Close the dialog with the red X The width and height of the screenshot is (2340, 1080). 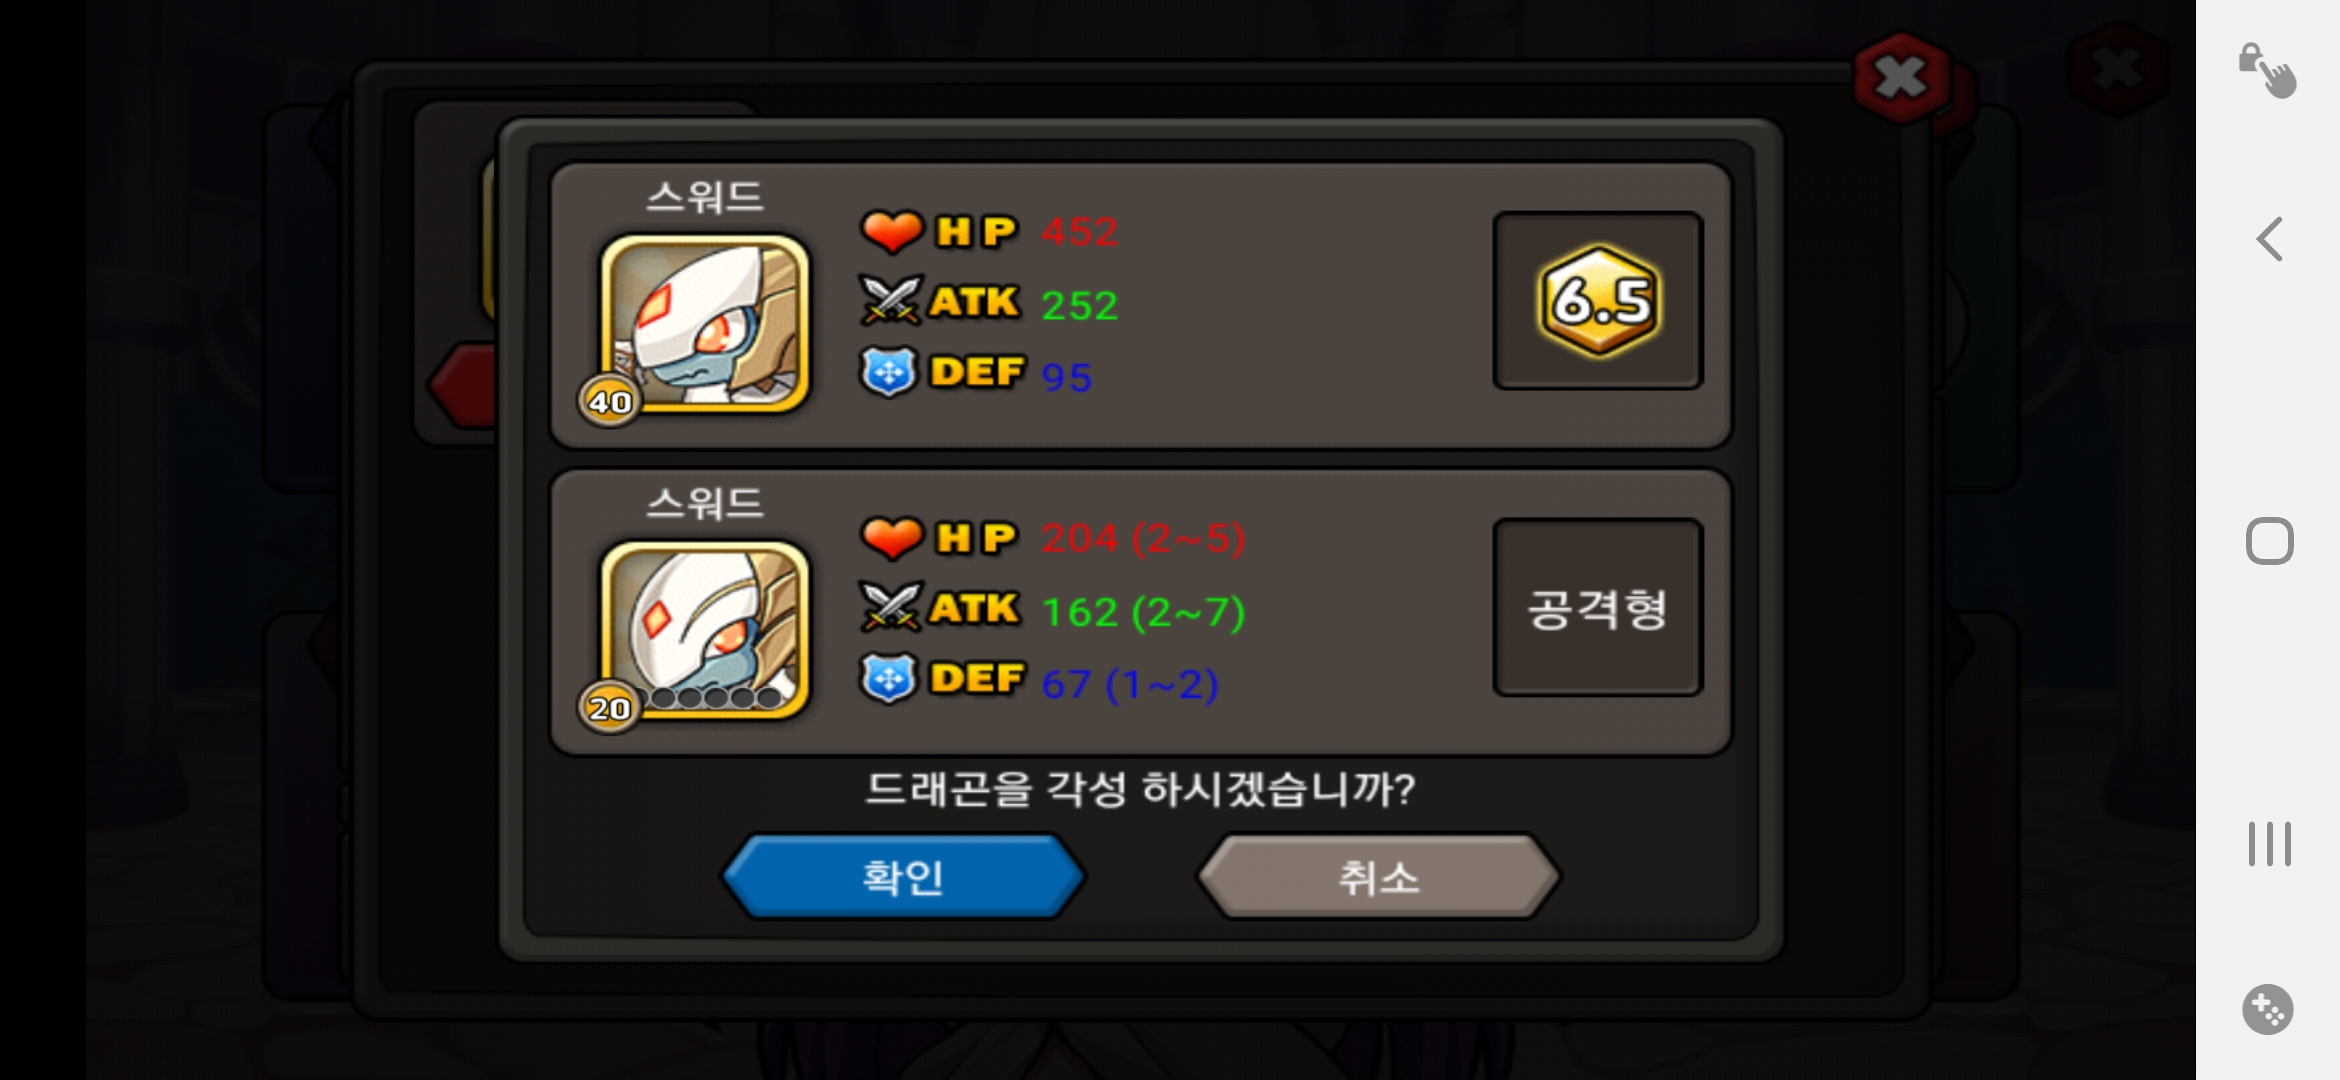pyautogui.click(x=1901, y=78)
